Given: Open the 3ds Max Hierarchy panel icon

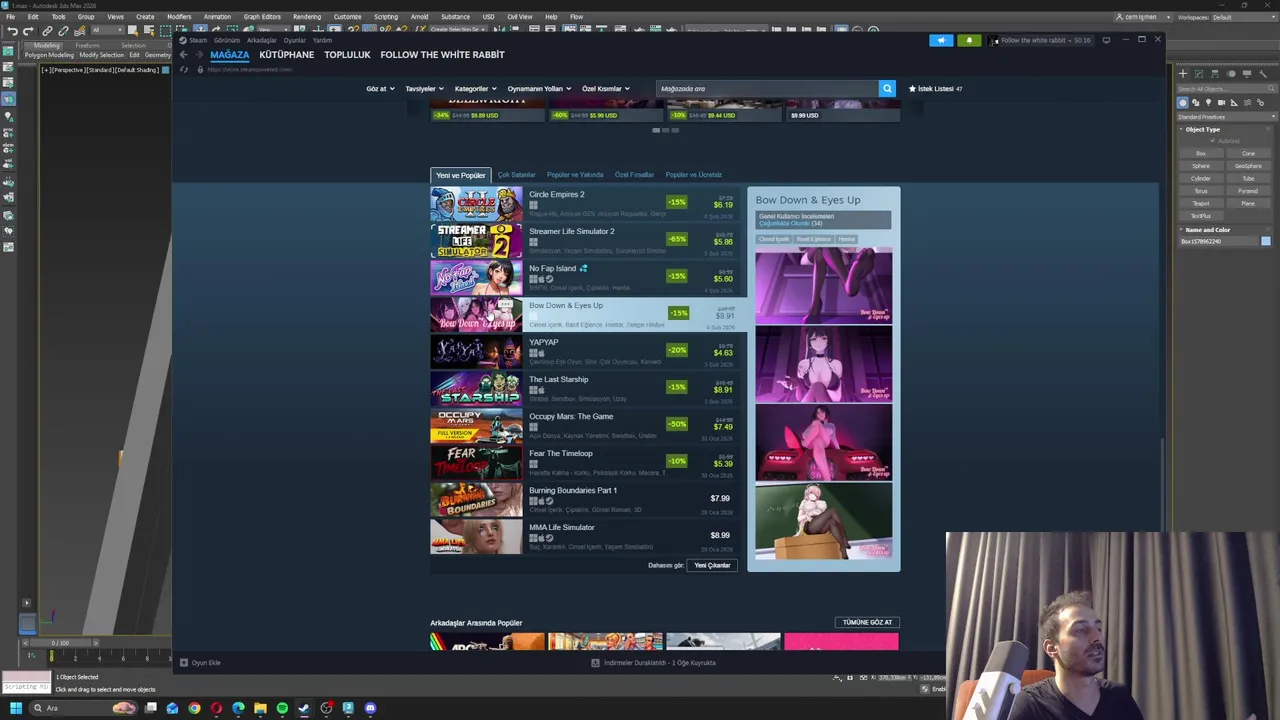Looking at the screenshot, I should point(1215,73).
